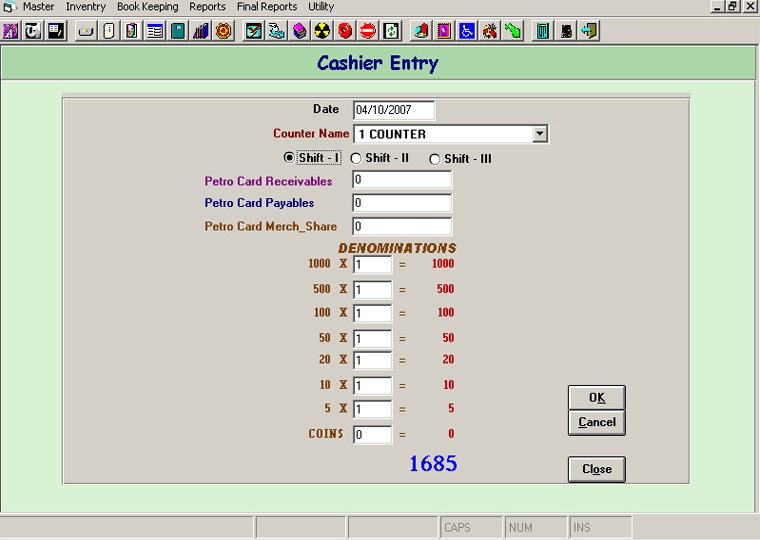Click the yellow radiation symbol toolbar icon
Viewport: 760px width, 540px height.
tap(322, 31)
